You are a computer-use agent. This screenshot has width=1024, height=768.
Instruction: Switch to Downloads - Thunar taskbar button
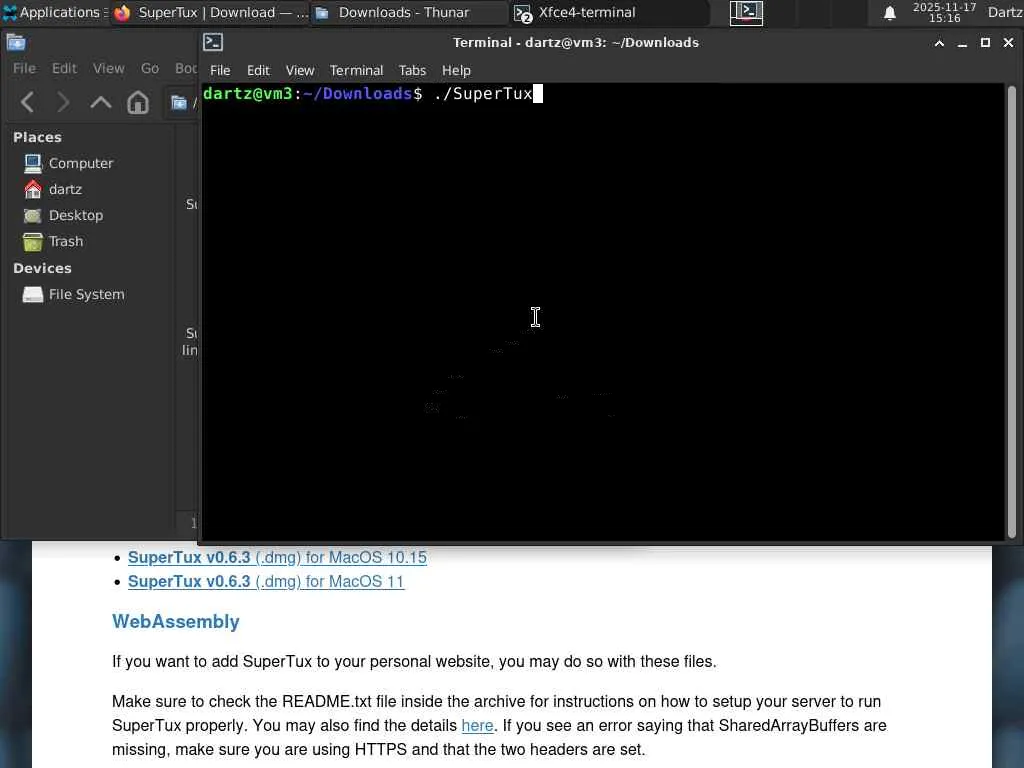point(409,12)
